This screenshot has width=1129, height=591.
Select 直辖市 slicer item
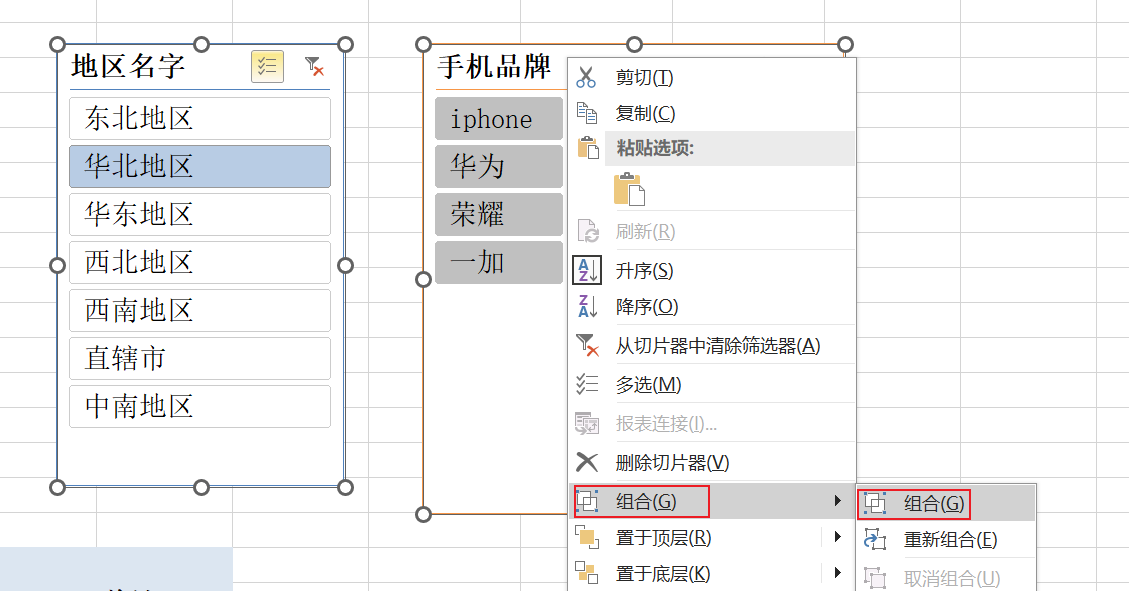(x=200, y=358)
